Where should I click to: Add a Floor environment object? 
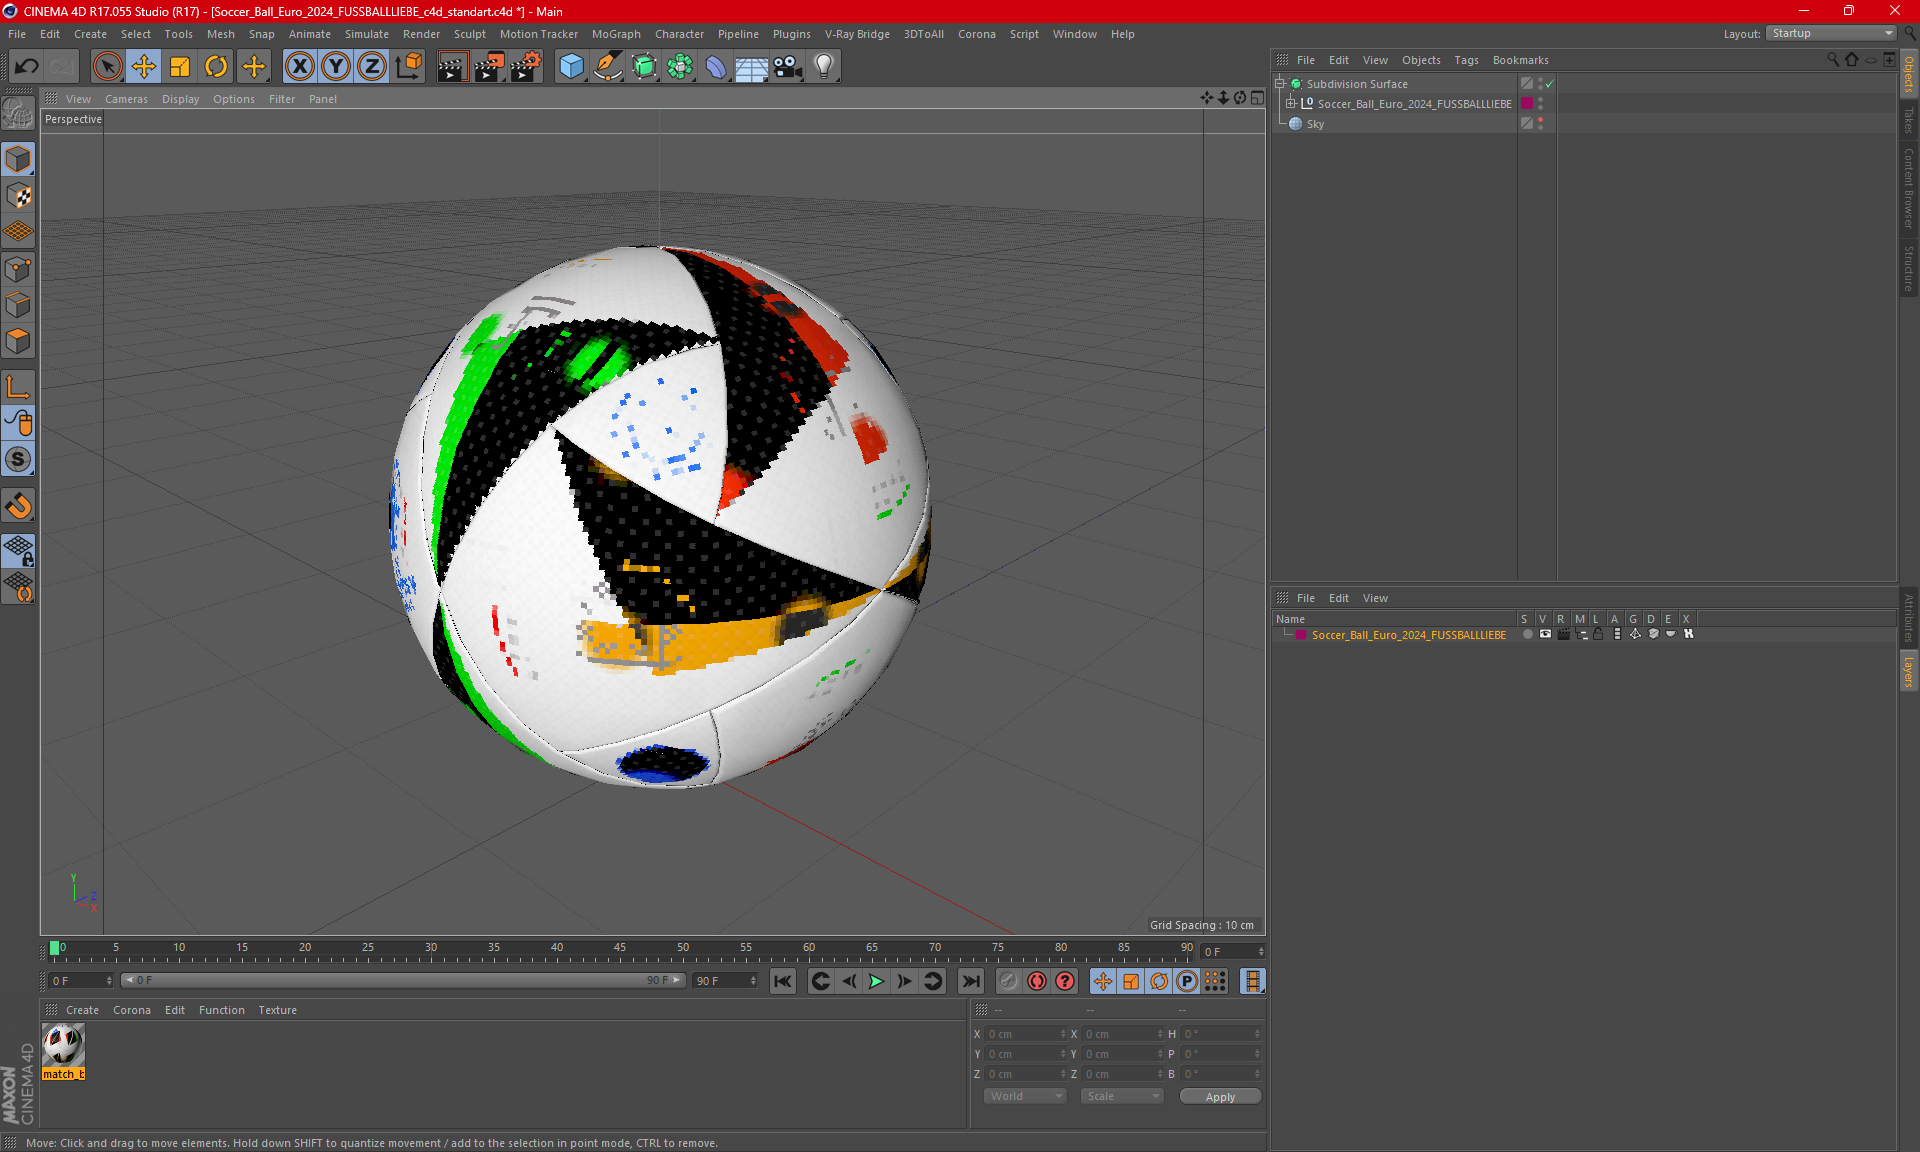pos(751,67)
